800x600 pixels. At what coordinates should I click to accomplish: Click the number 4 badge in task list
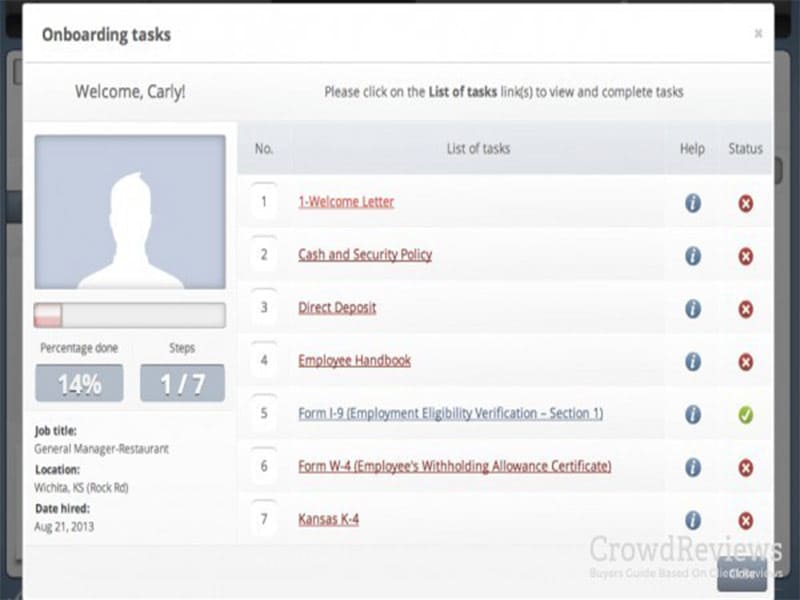point(264,360)
